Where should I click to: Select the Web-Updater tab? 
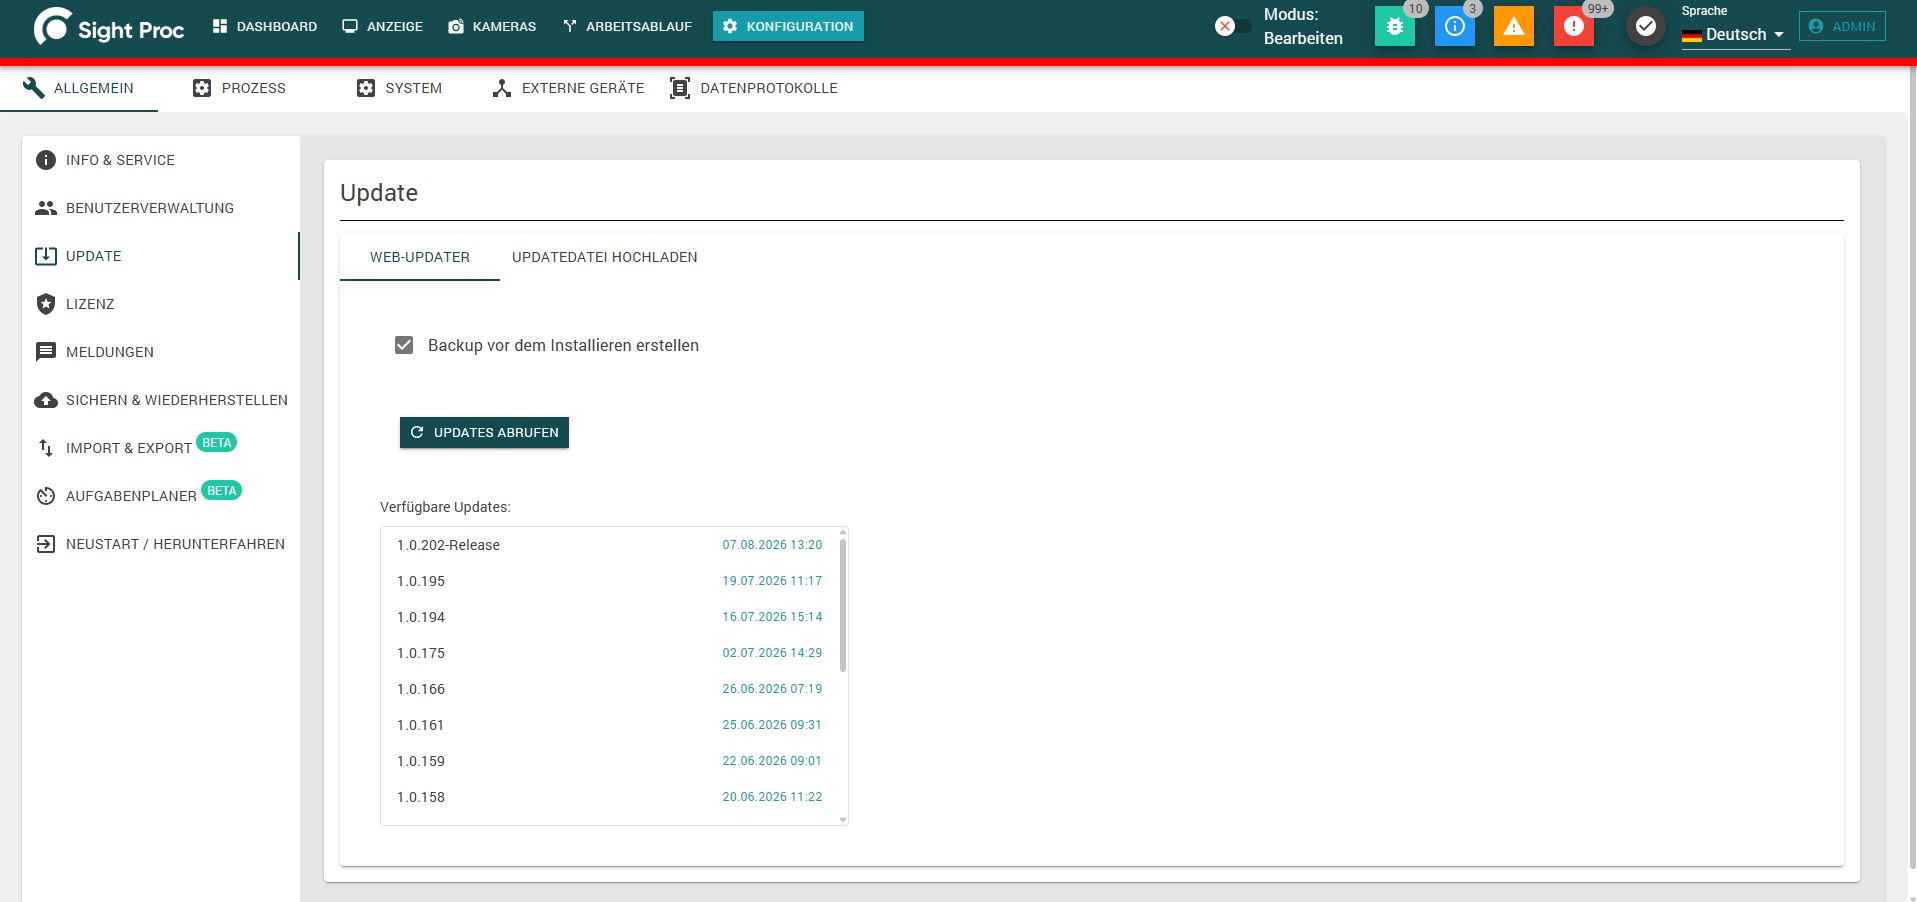click(x=420, y=257)
